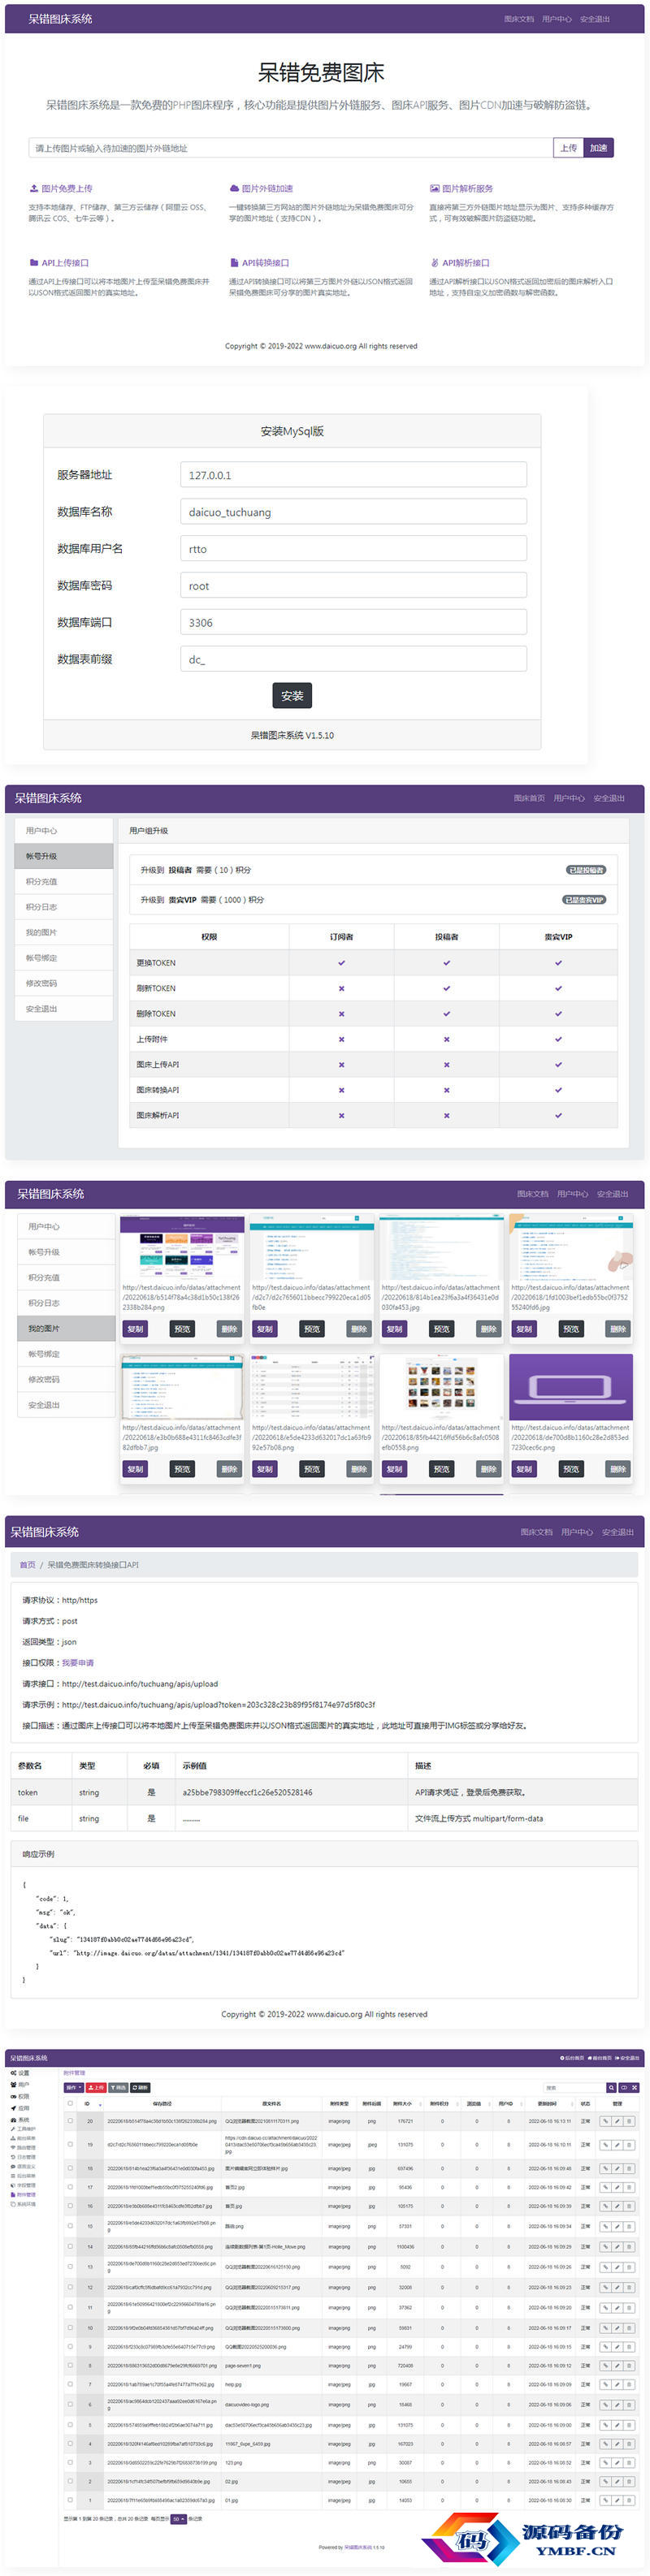The height and width of the screenshot is (2576, 650).
Task: Click the upload icon beside 图片免费上传
Action: click(x=34, y=188)
